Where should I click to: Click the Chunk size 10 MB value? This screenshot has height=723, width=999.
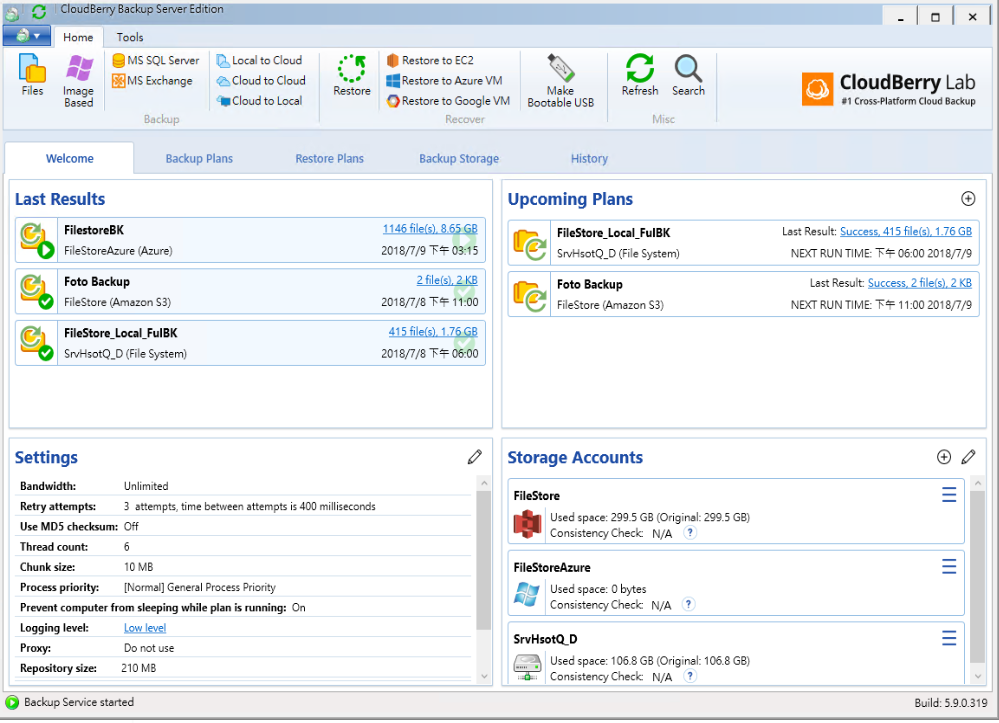click(x=138, y=567)
